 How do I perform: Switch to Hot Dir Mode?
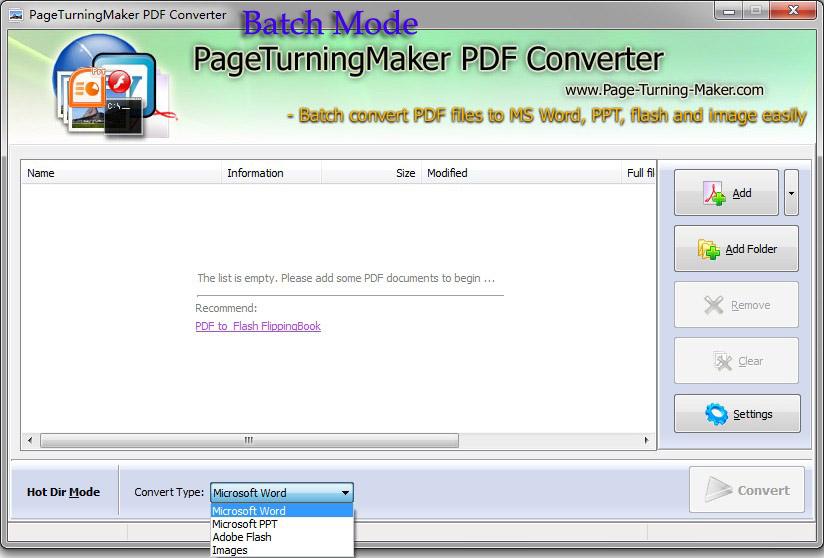tap(64, 492)
